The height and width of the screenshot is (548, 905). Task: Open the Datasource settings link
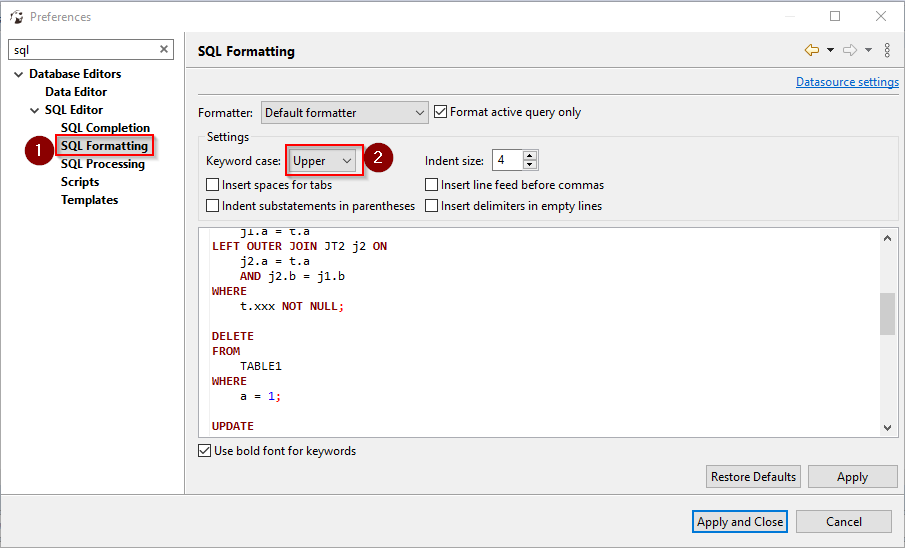pyautogui.click(x=847, y=82)
